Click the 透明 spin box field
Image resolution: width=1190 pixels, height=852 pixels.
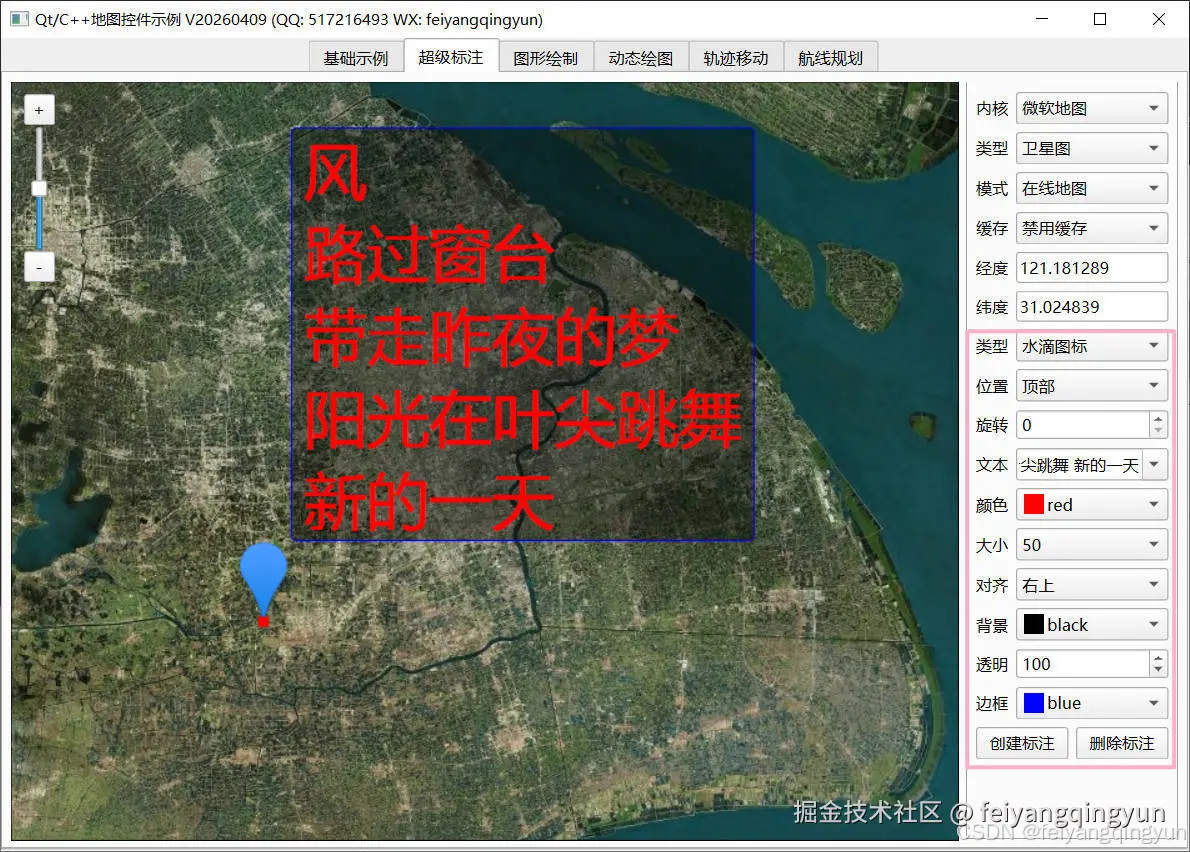pyautogui.click(x=1083, y=664)
